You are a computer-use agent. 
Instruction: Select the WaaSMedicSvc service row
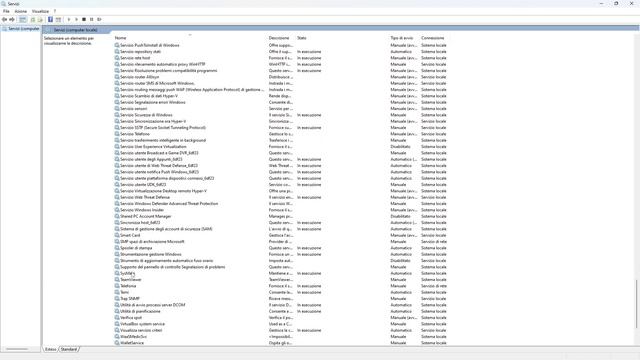click(x=281, y=337)
